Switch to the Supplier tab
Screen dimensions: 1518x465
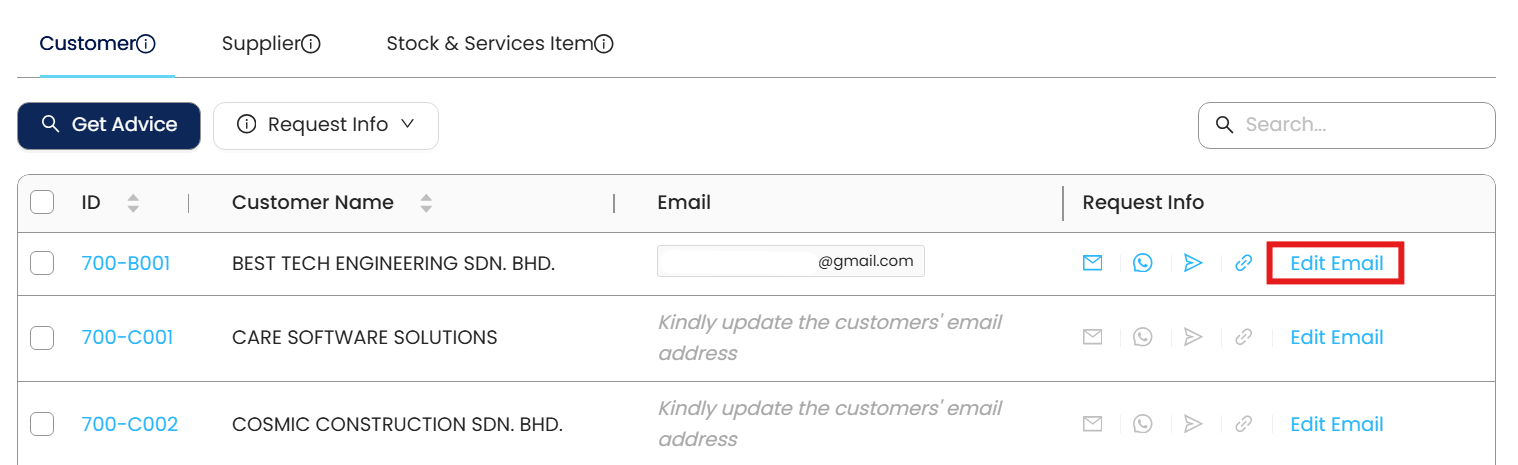coord(260,44)
